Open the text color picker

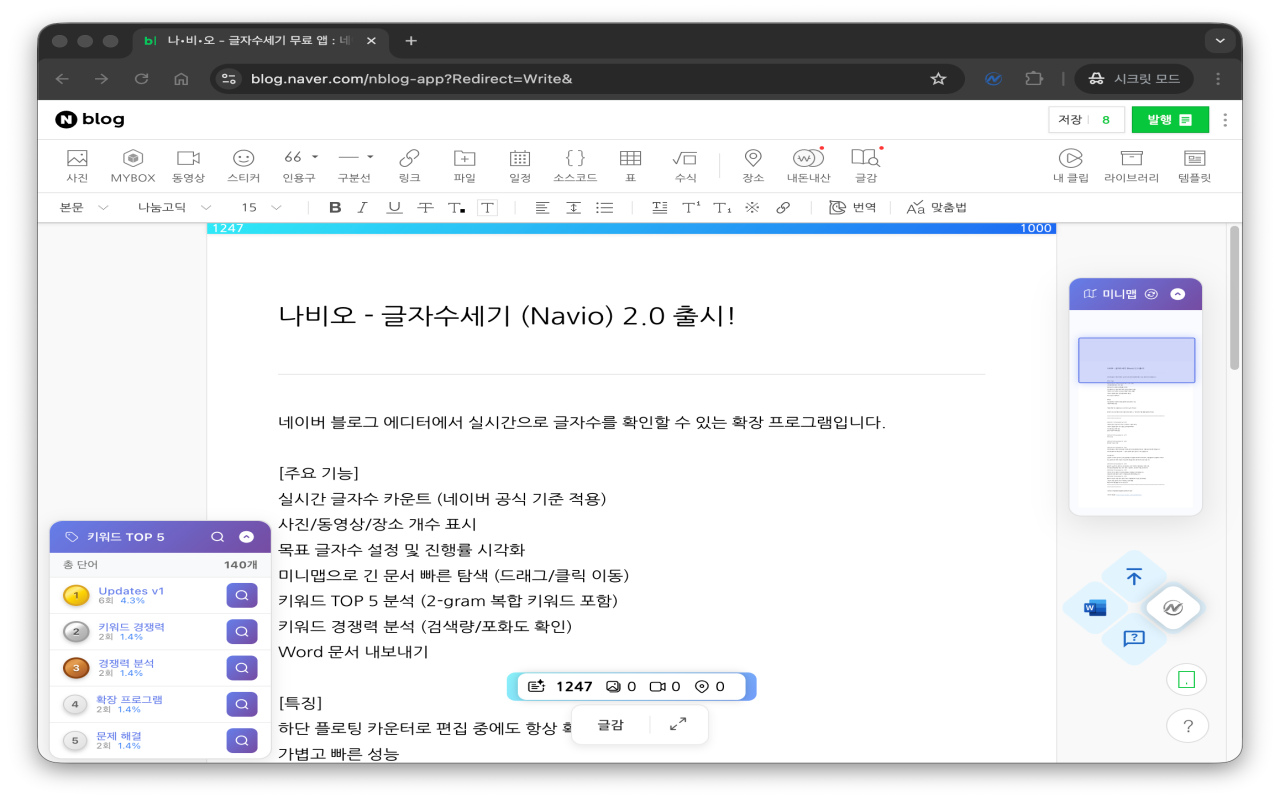point(456,207)
